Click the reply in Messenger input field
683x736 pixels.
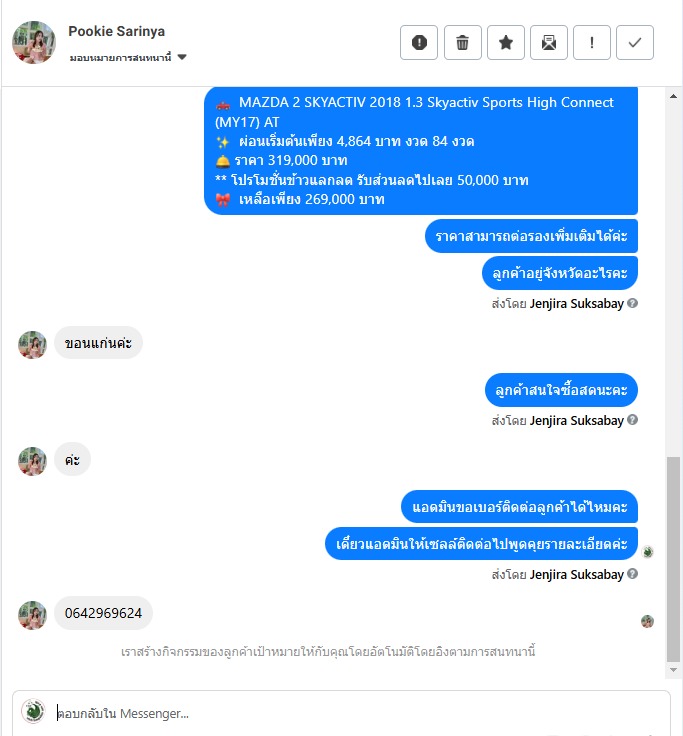[357, 713]
